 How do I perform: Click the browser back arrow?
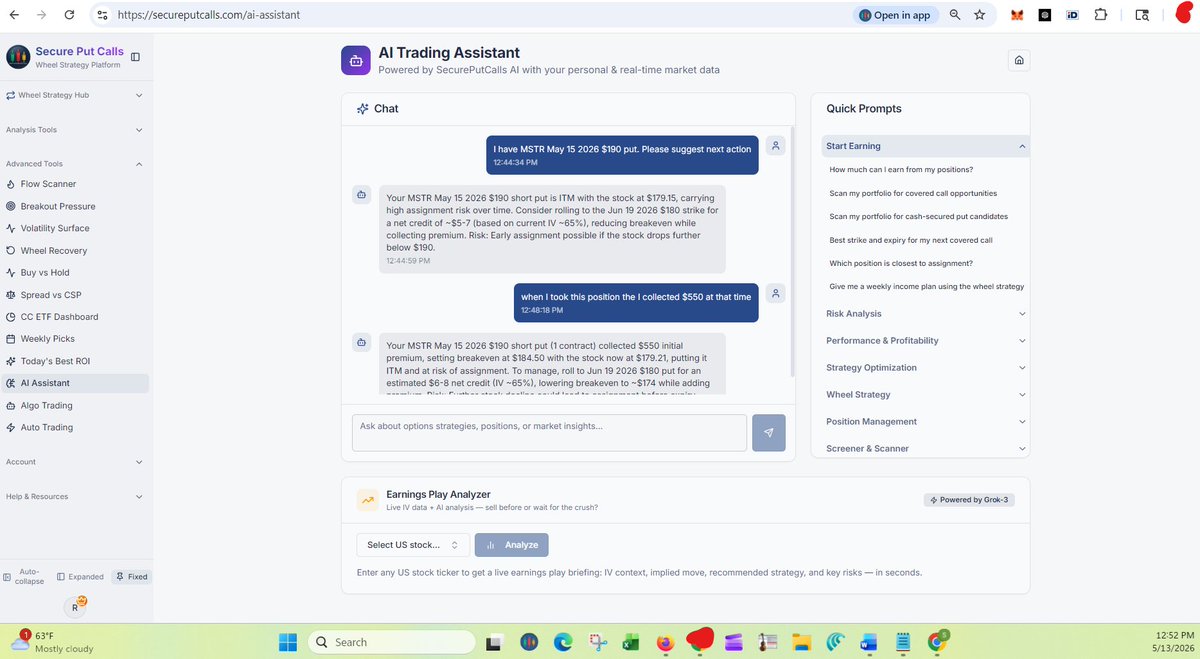(14, 15)
